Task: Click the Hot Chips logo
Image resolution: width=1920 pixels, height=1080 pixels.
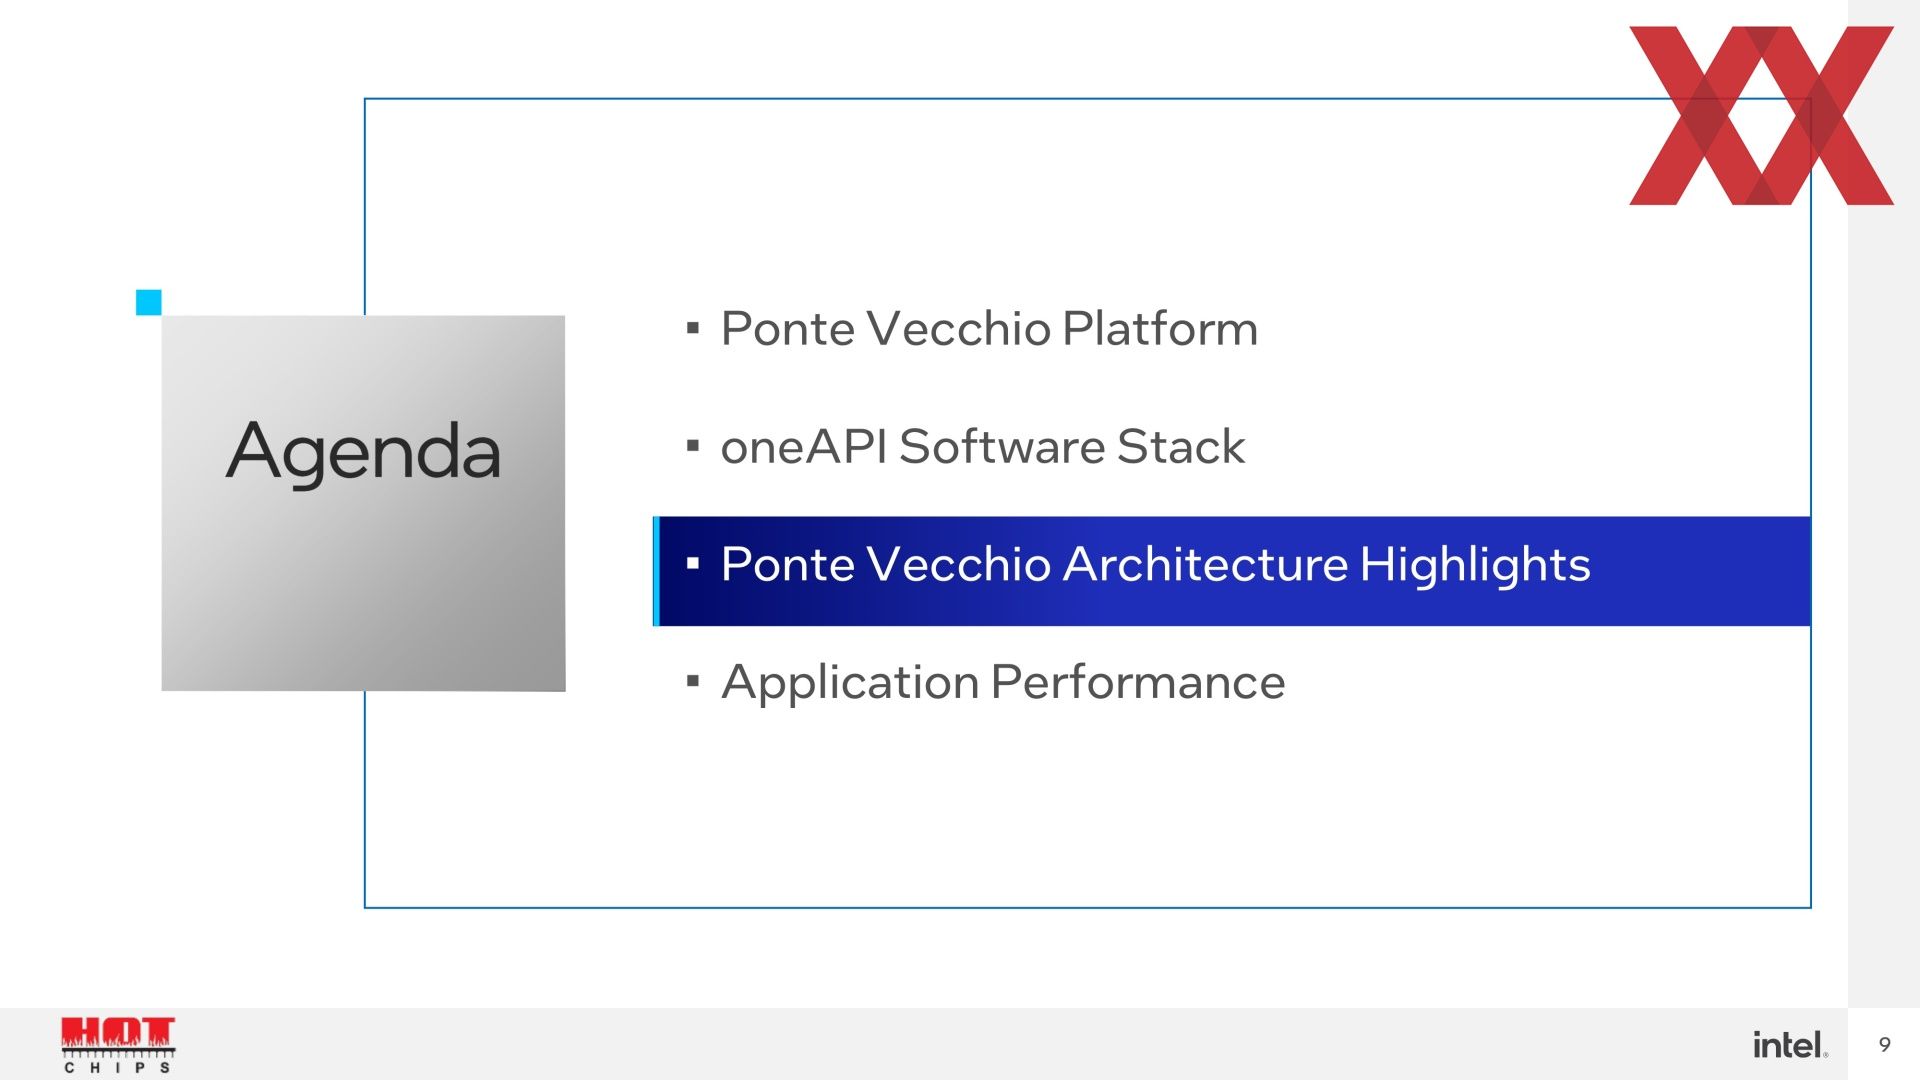Action: click(x=118, y=1045)
